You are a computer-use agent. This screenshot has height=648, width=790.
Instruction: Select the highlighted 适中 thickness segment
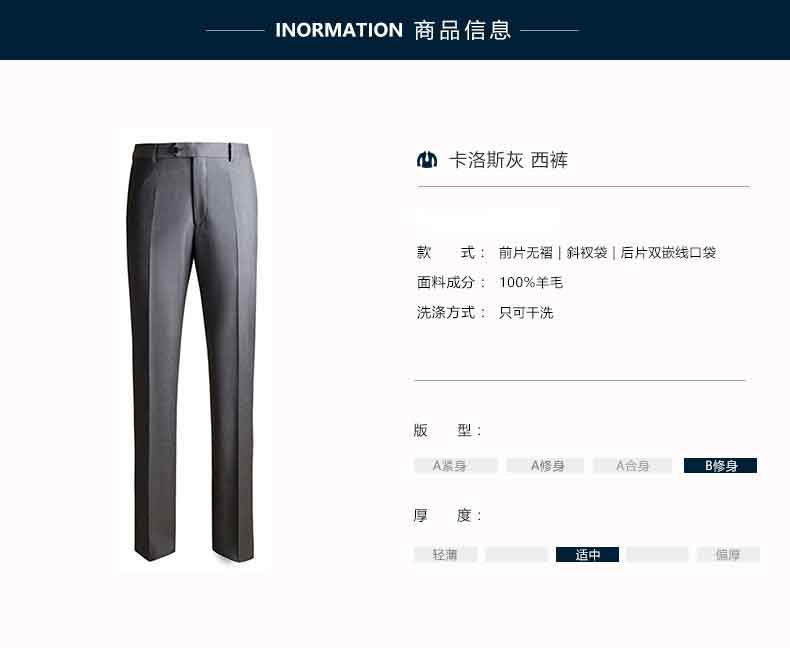pyautogui.click(x=587, y=554)
